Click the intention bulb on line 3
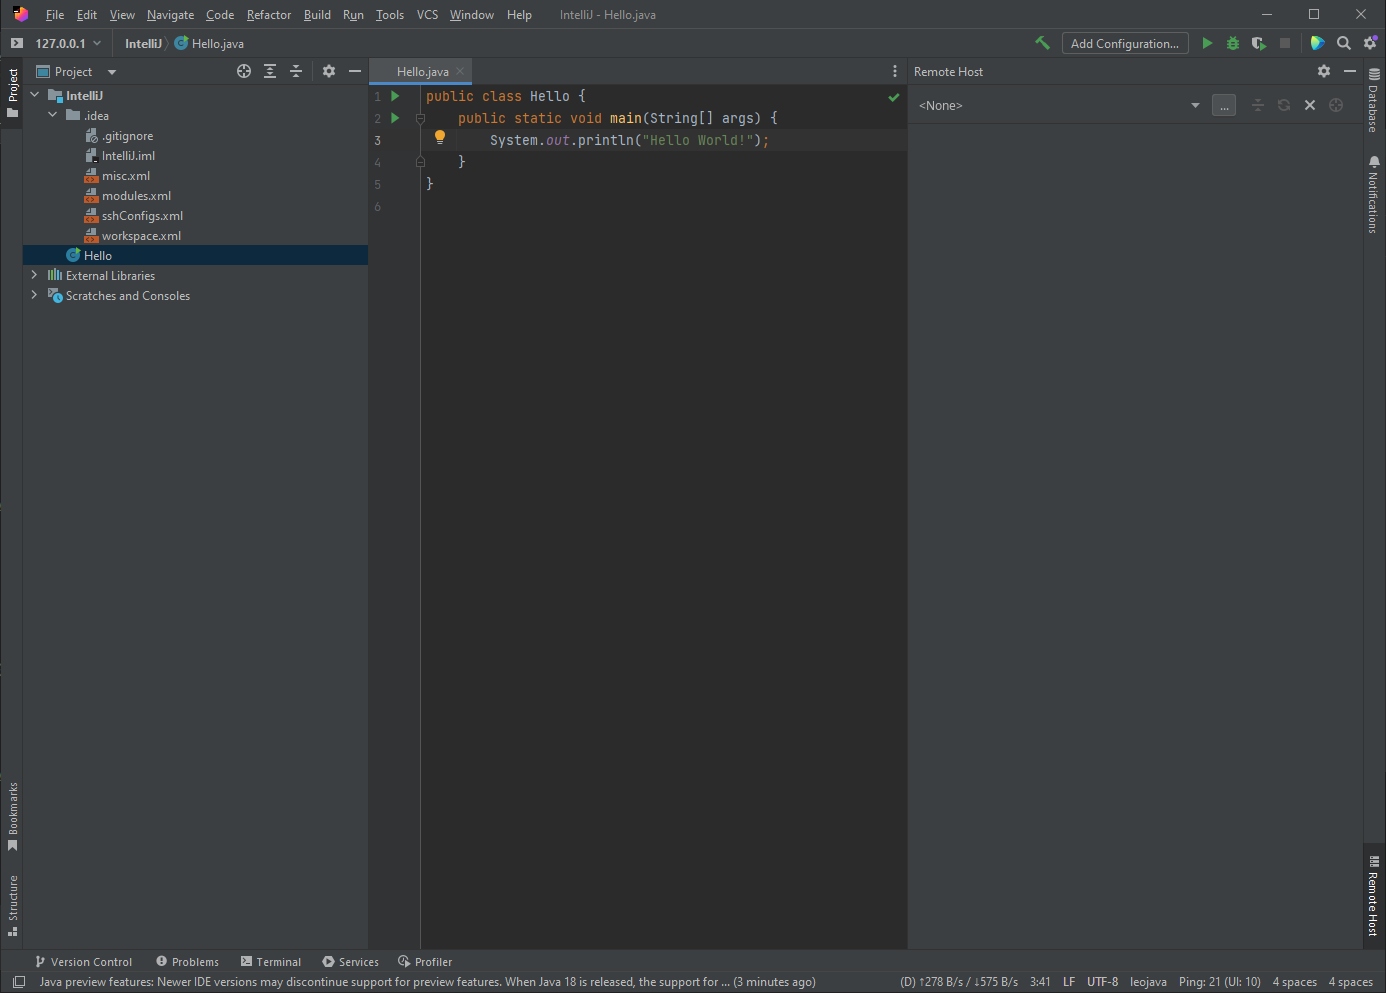 tap(440, 137)
